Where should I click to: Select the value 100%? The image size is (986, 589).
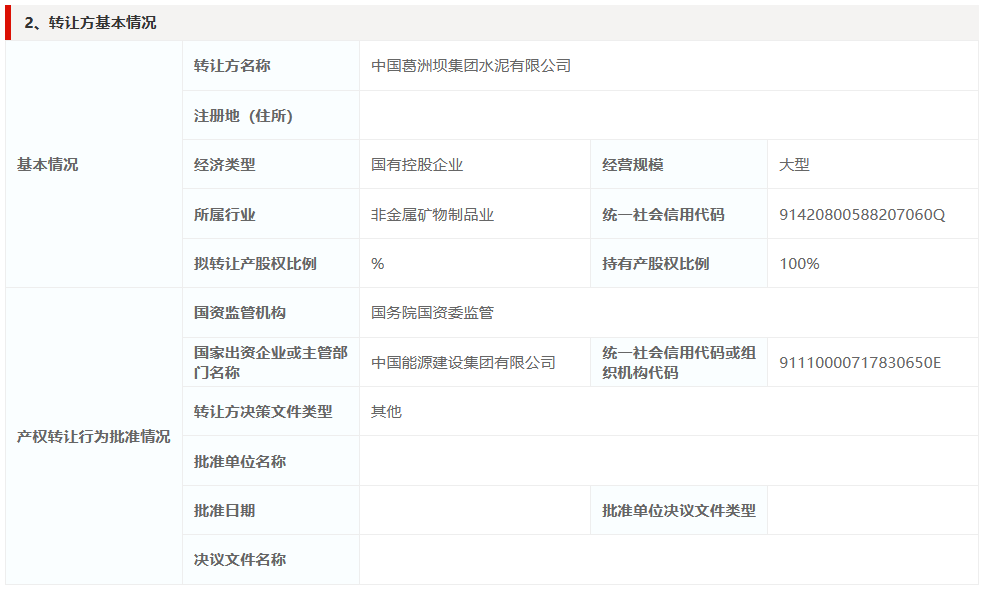pos(799,263)
